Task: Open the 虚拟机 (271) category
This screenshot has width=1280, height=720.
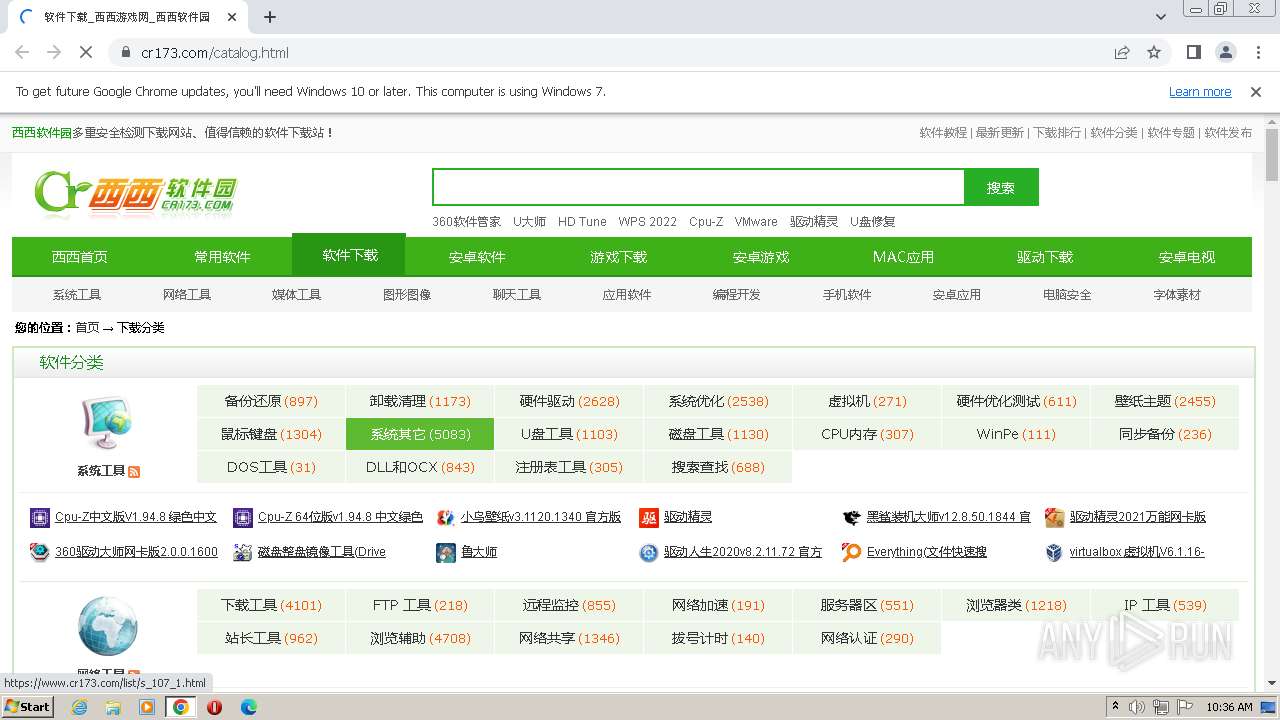Action: pyautogui.click(x=867, y=401)
